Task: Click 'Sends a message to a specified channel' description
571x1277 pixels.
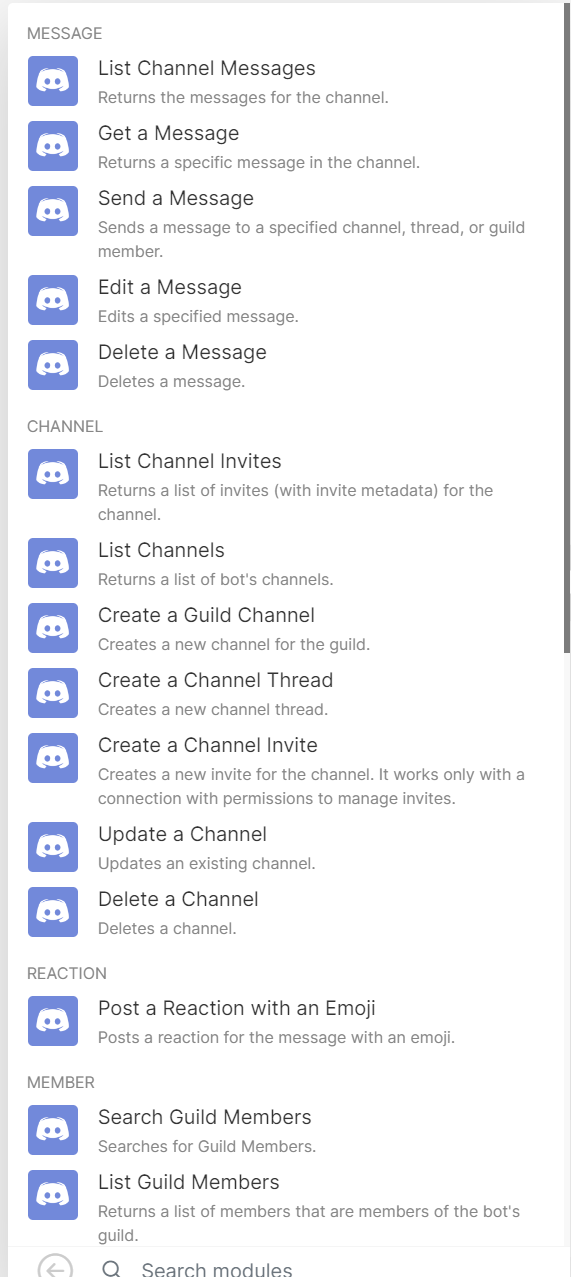Action: 311,239
